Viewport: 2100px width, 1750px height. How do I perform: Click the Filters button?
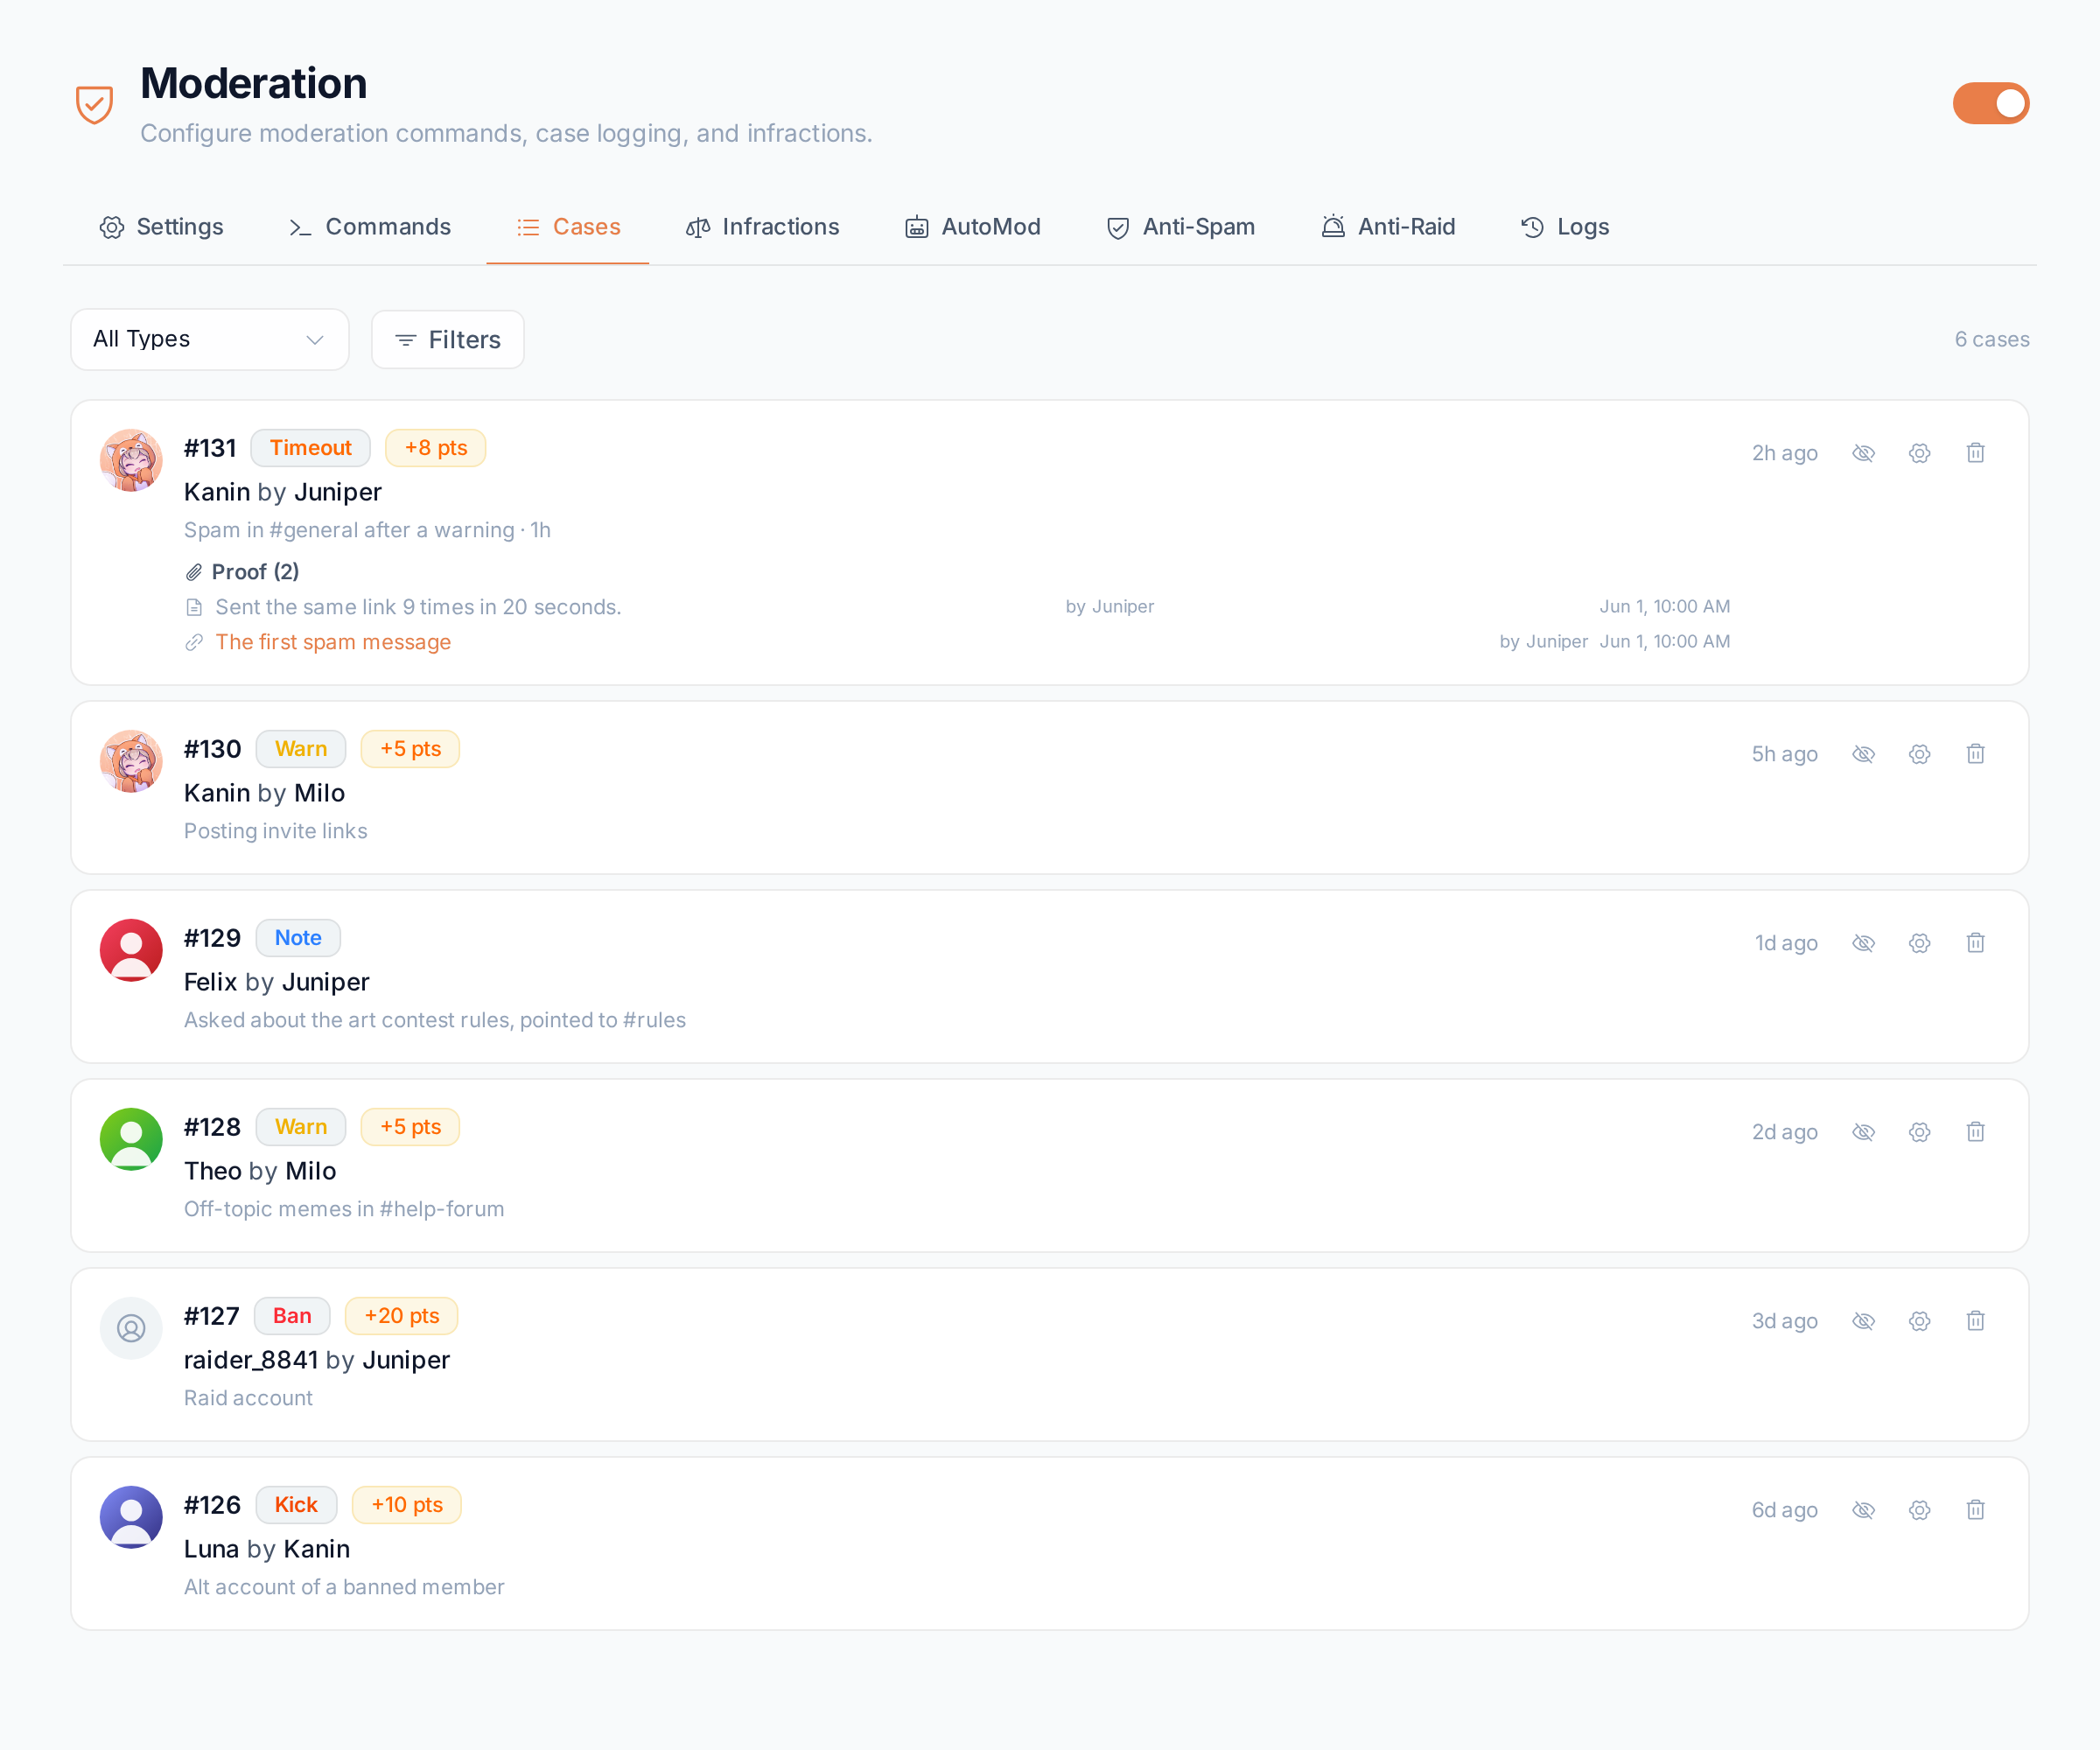(x=448, y=340)
